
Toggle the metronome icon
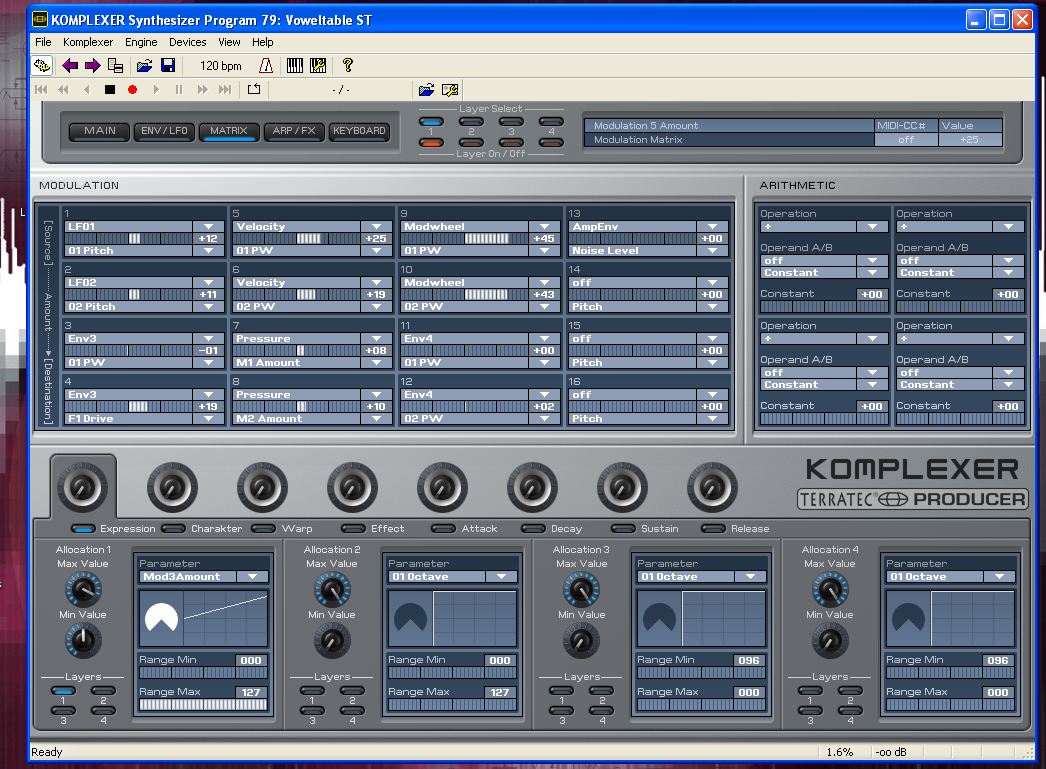click(x=266, y=65)
